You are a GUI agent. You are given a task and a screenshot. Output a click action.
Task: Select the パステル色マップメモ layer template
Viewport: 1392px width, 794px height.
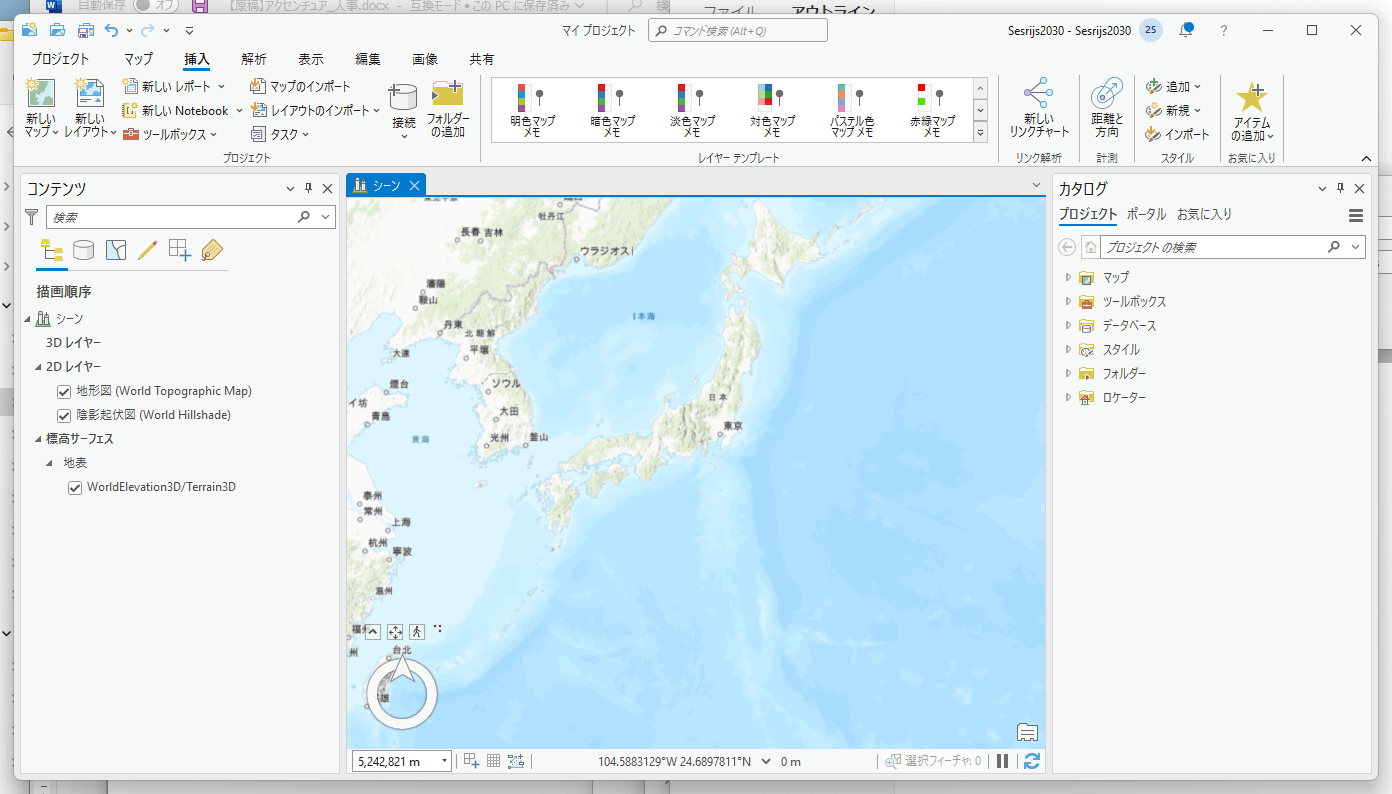[852, 110]
